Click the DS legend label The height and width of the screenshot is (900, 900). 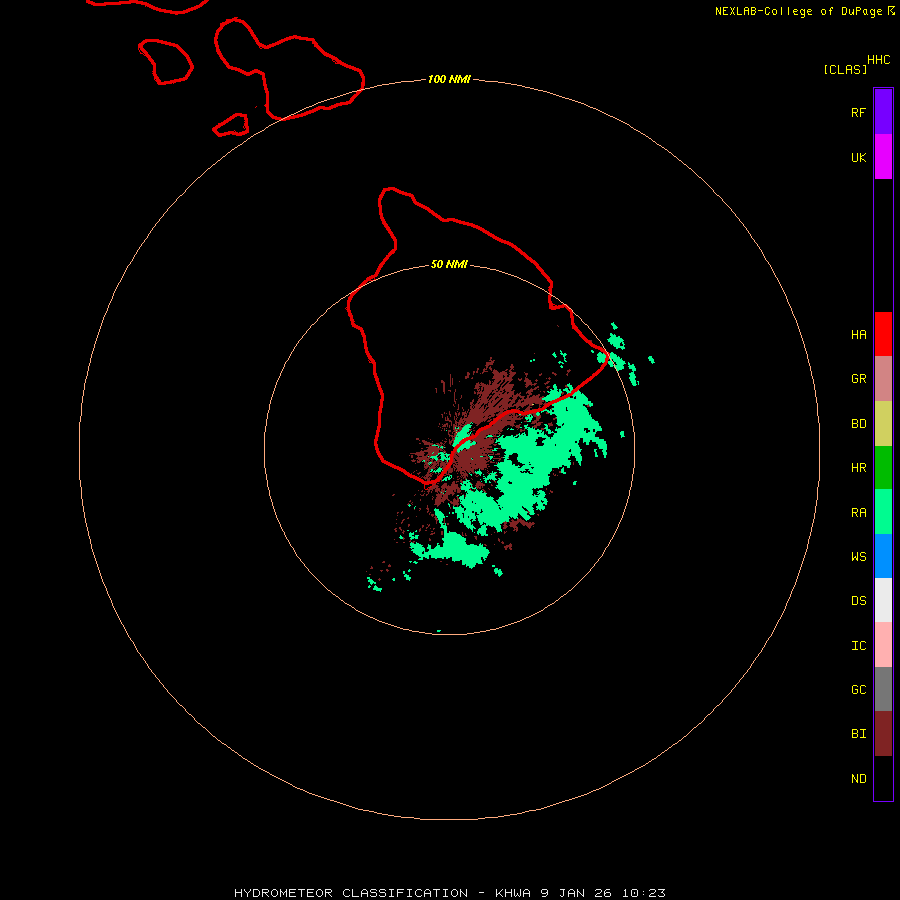[858, 601]
